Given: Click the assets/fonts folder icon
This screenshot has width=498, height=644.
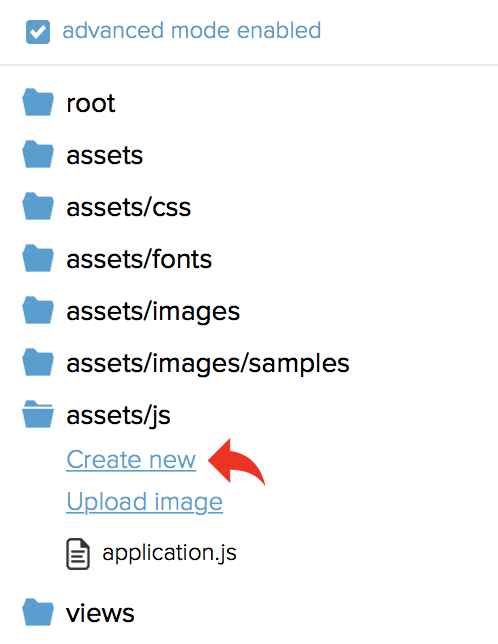Looking at the screenshot, I should pos(38,259).
